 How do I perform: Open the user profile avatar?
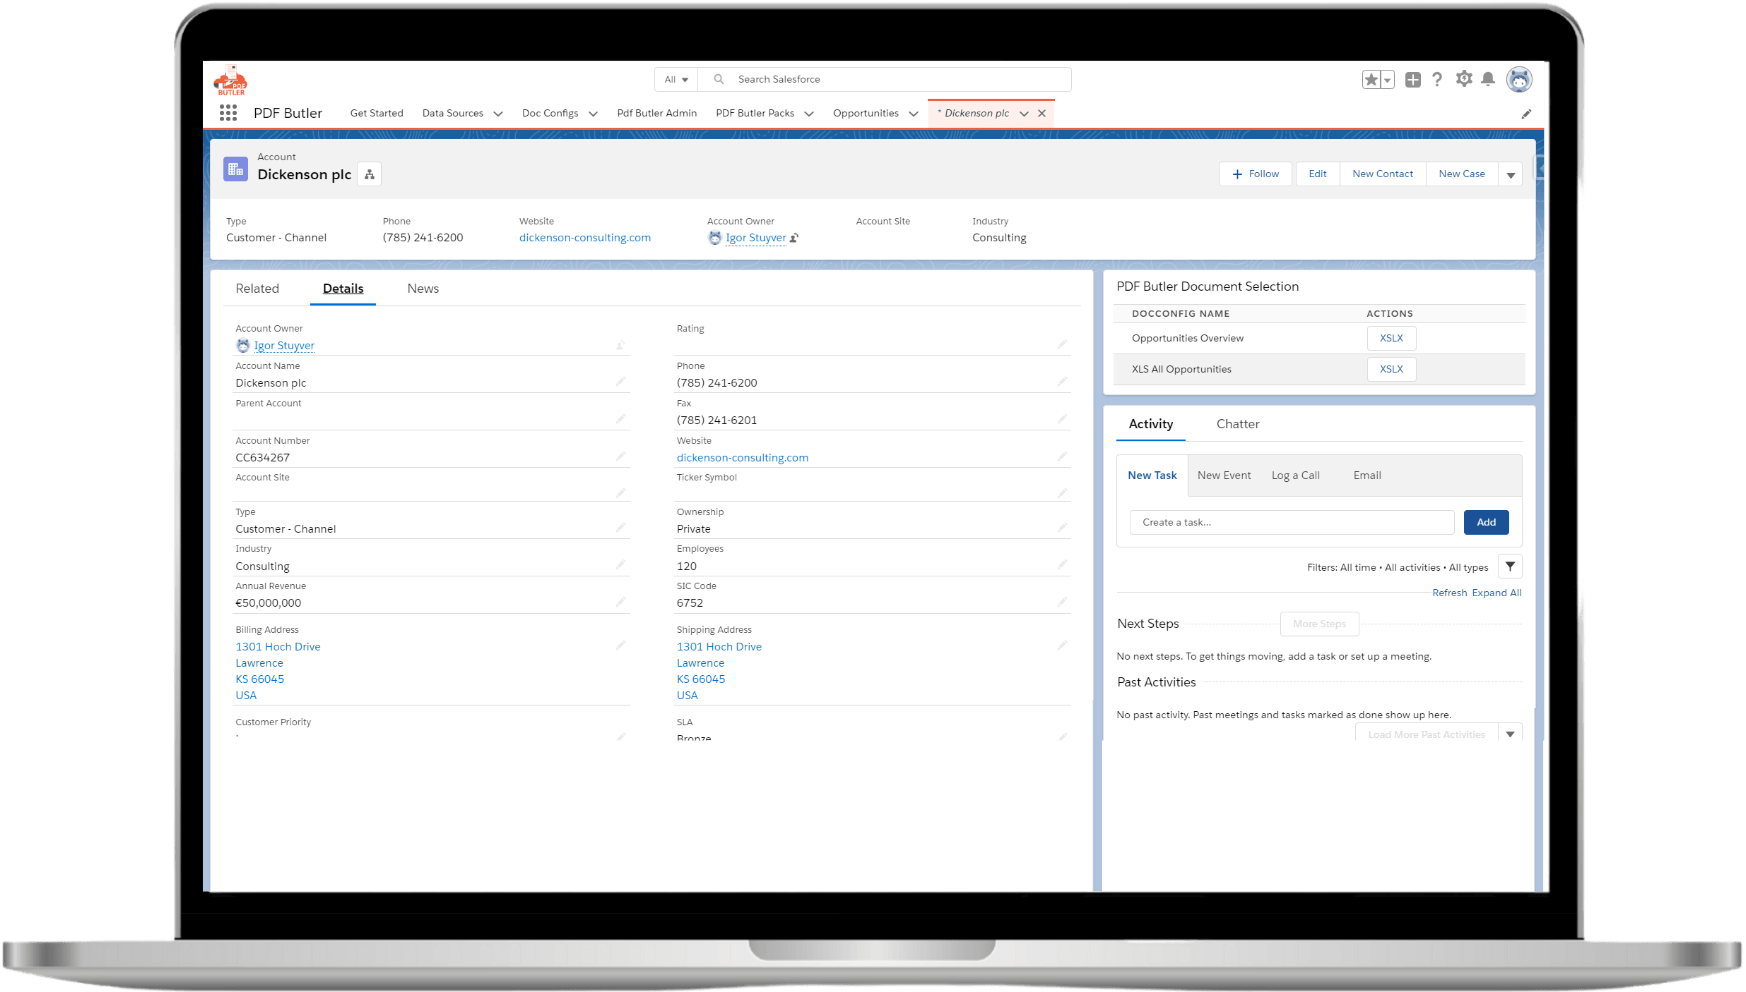tap(1519, 80)
